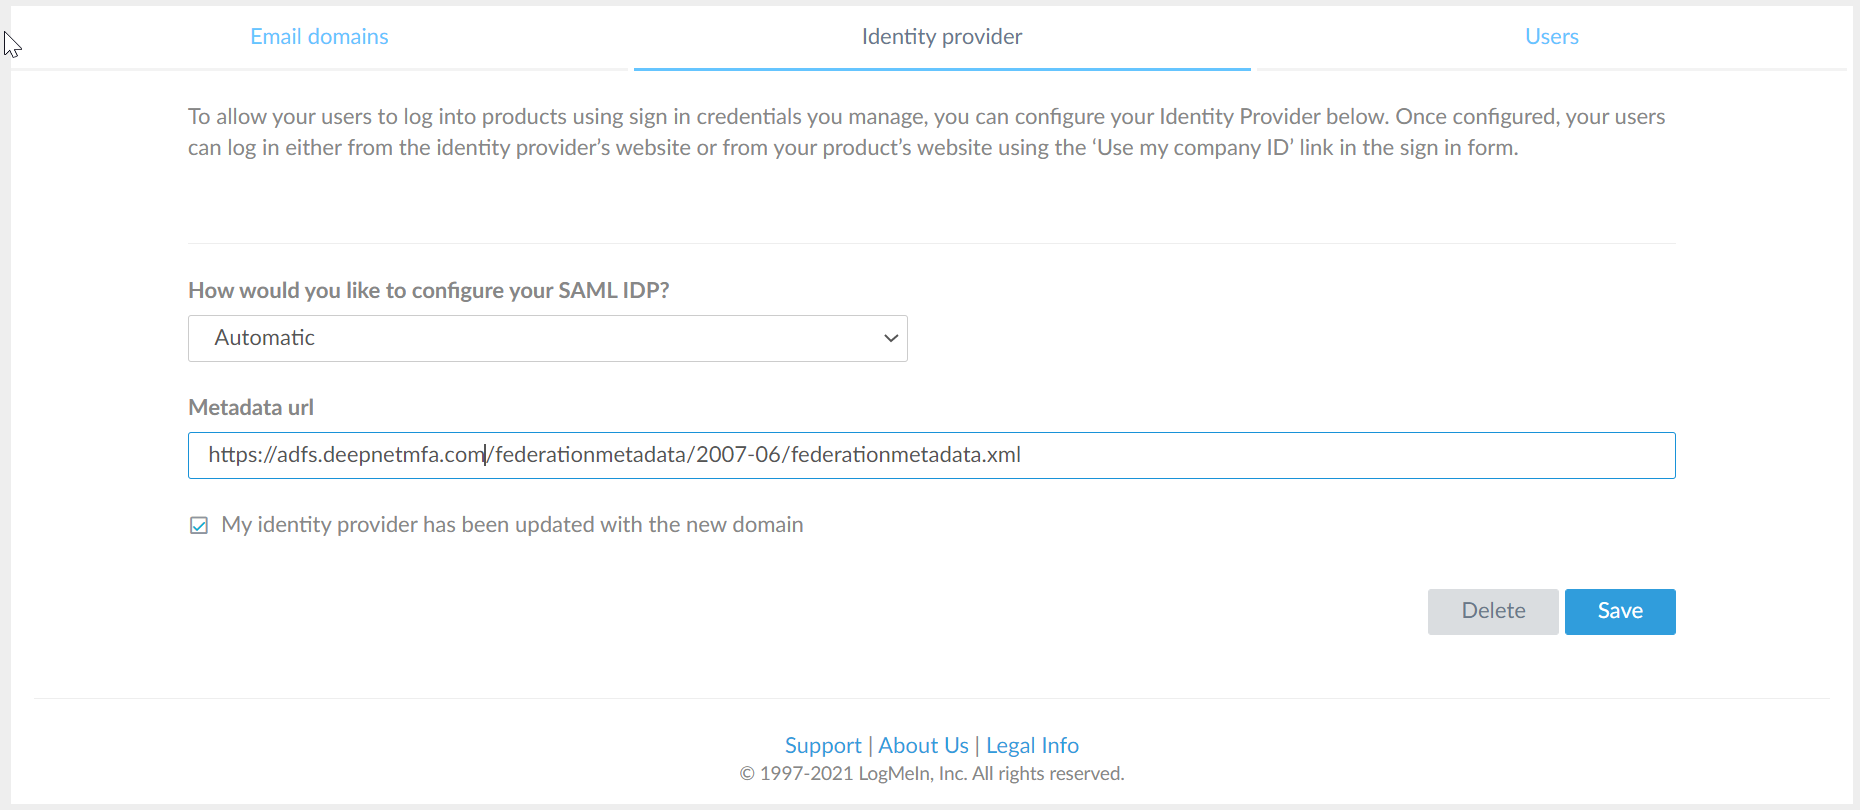Visit the About Us link

923,746
